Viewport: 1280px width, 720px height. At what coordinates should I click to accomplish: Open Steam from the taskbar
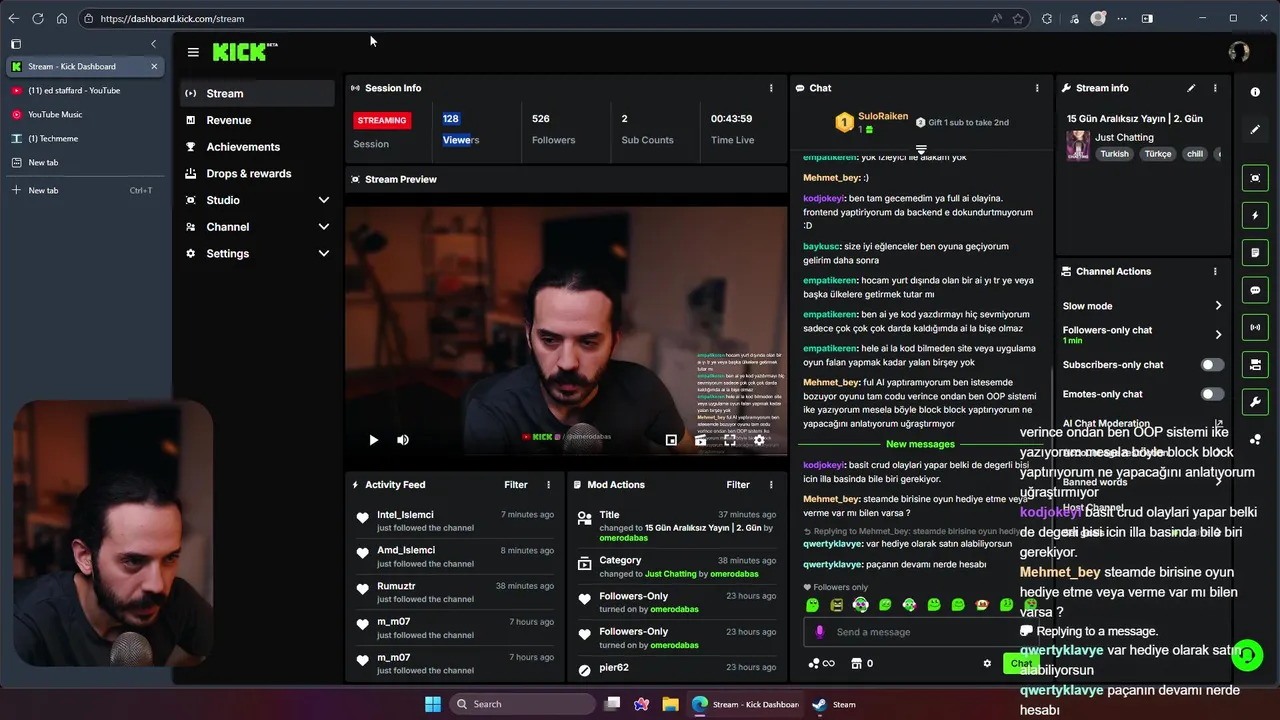[835, 704]
